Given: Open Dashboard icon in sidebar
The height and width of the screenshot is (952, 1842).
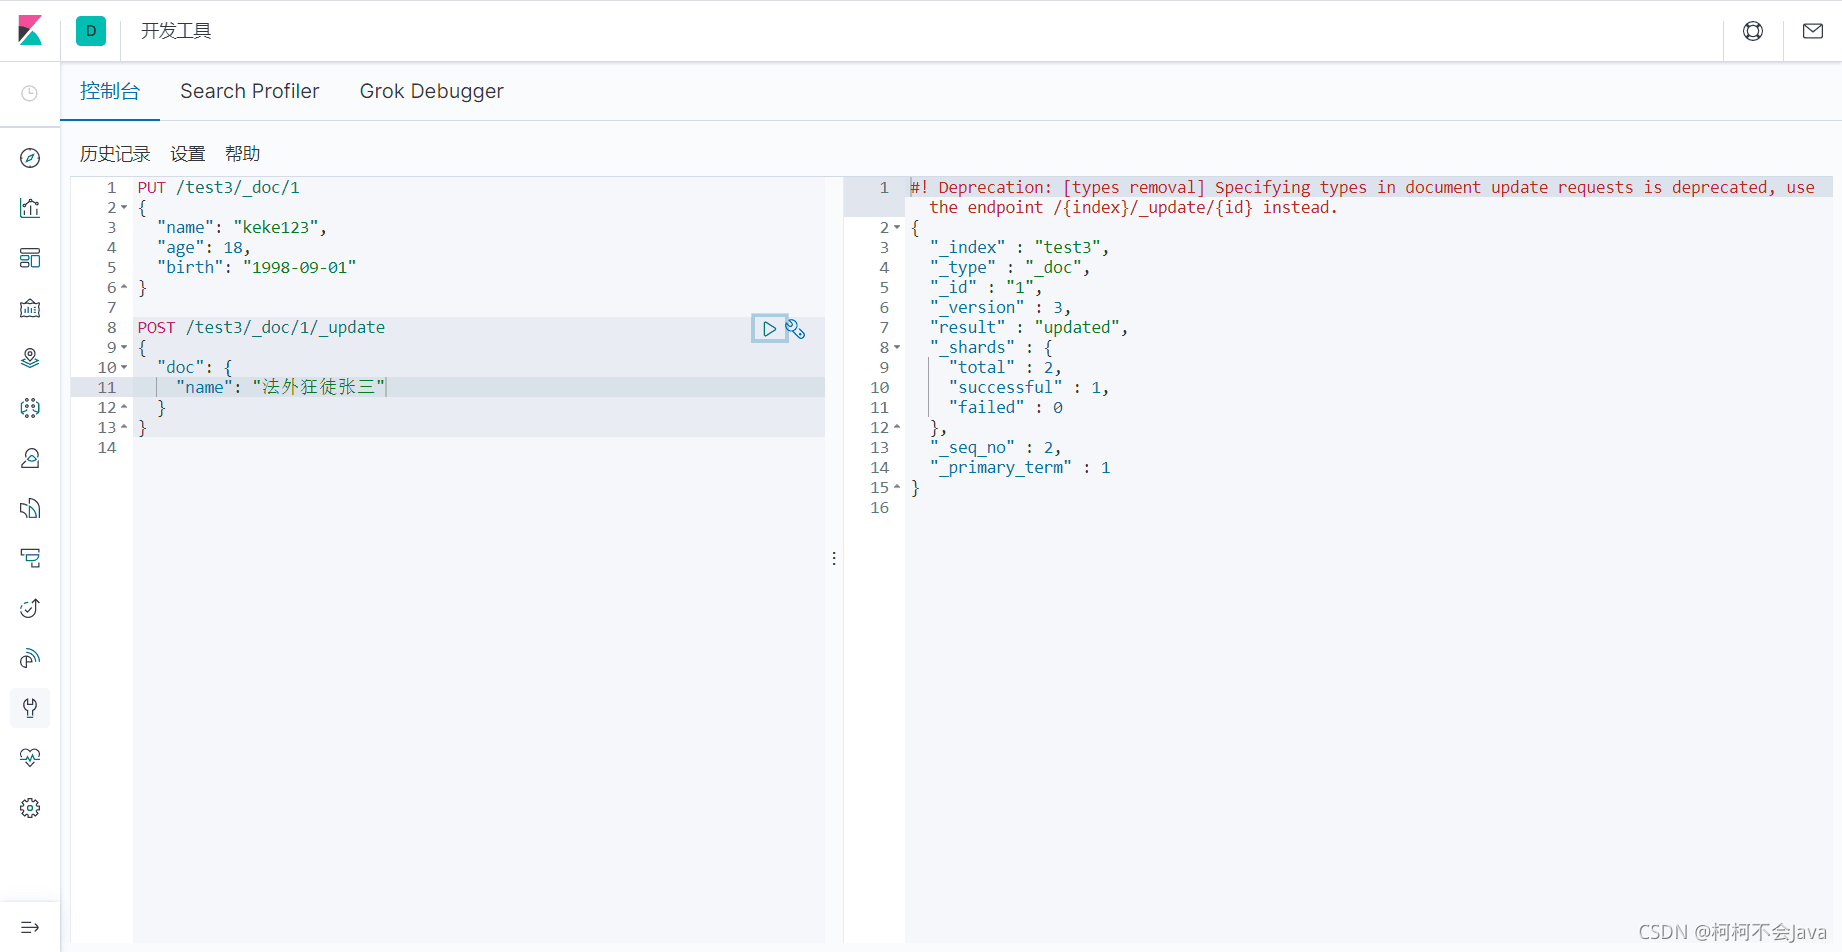Looking at the screenshot, I should coord(30,258).
